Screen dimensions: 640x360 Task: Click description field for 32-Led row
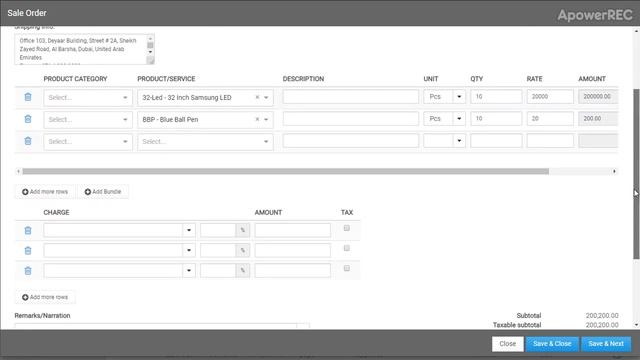click(351, 97)
